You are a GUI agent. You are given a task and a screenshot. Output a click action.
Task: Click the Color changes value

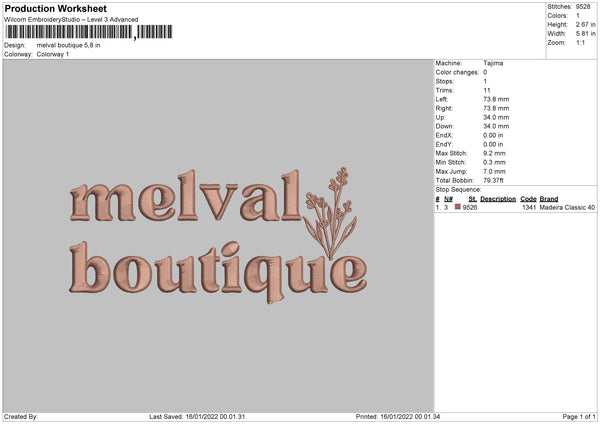click(485, 72)
